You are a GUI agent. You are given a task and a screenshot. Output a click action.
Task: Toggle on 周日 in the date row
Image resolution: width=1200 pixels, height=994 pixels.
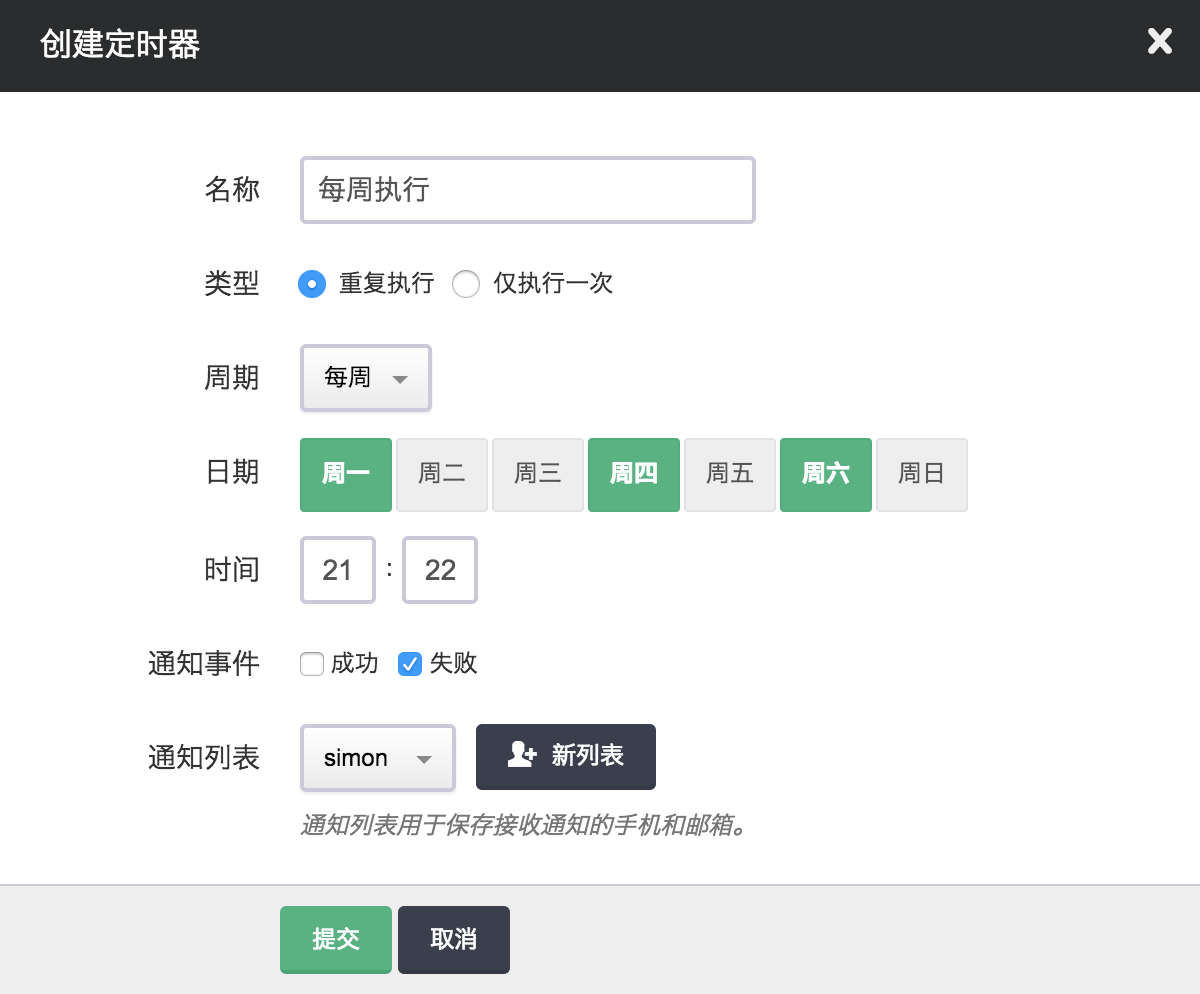pos(922,474)
